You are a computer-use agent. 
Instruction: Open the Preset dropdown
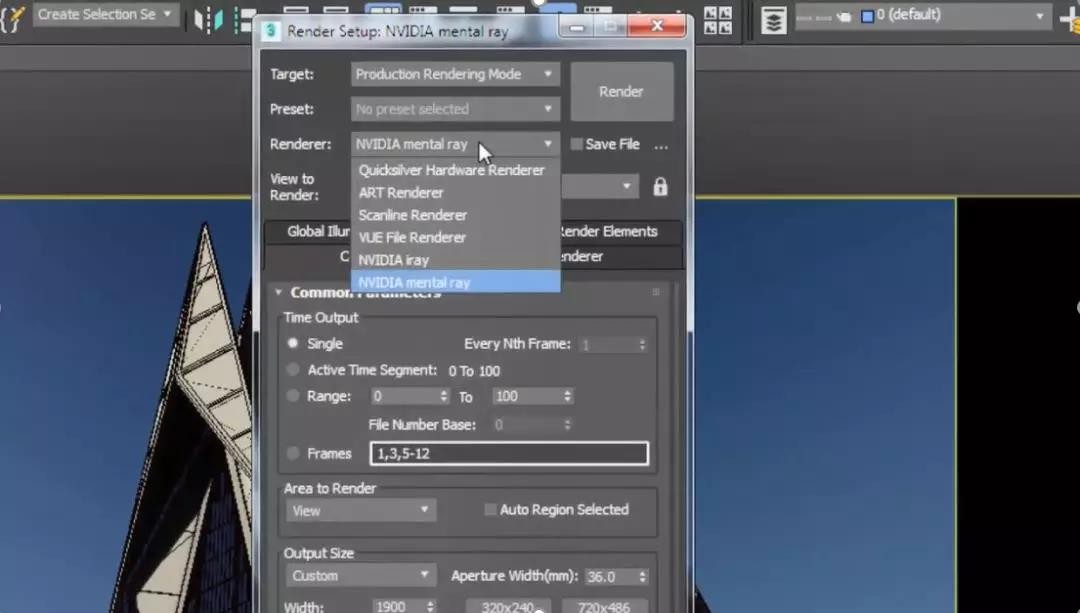pyautogui.click(x=455, y=109)
